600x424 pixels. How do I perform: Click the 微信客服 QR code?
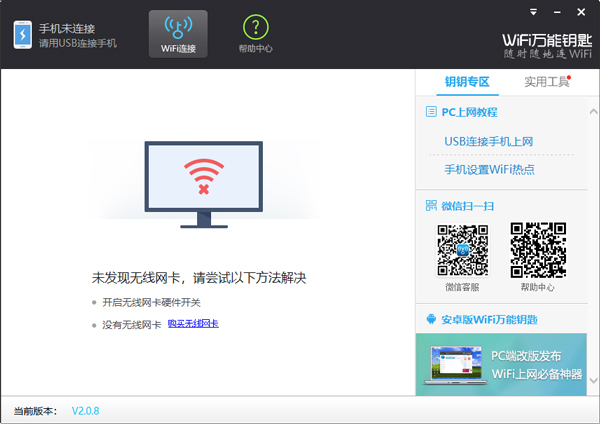(x=462, y=250)
